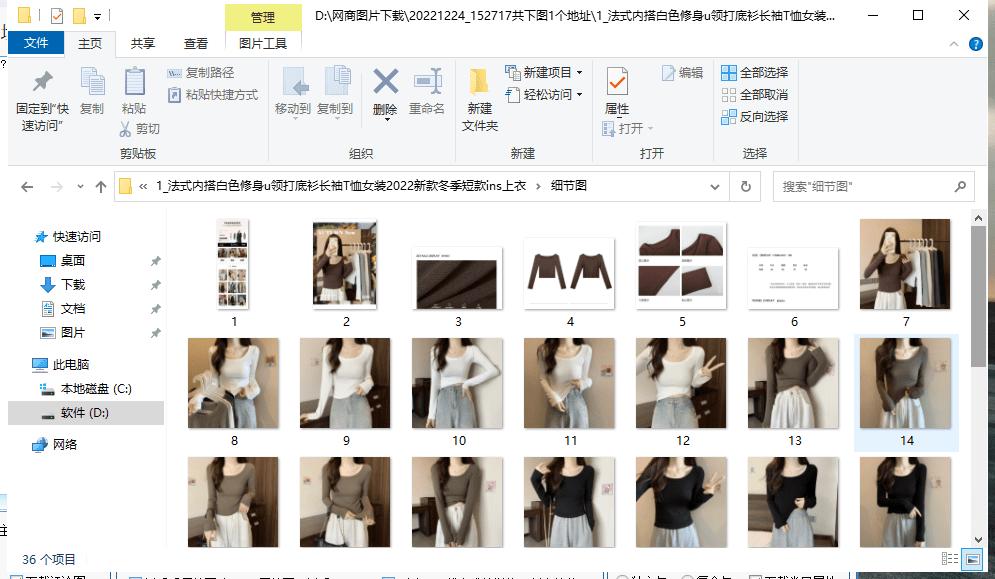This screenshot has width=995, height=579.
Task: Select thumbnail number 7
Action: [x=905, y=265]
